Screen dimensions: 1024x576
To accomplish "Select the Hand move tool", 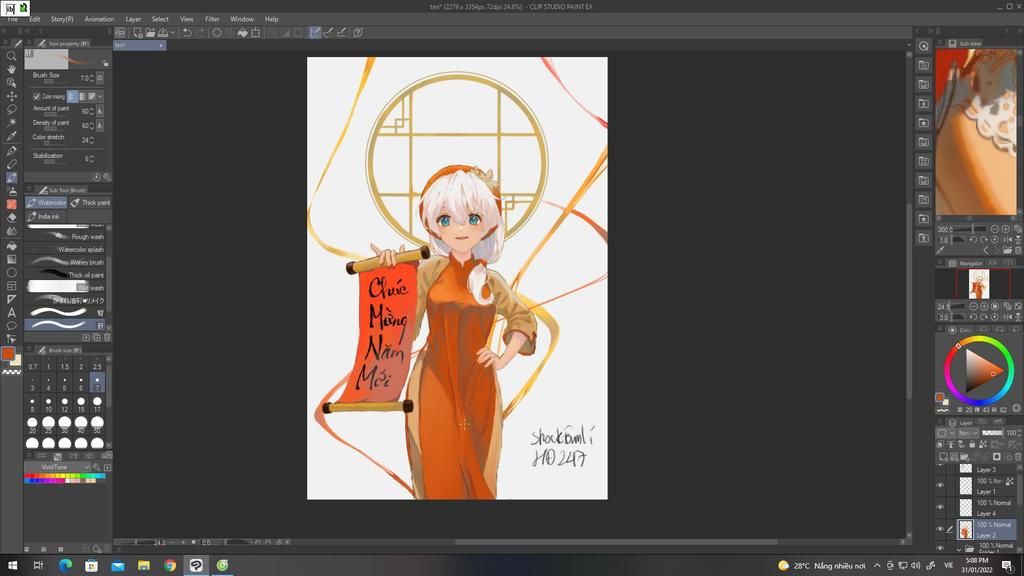I will tap(11, 69).
